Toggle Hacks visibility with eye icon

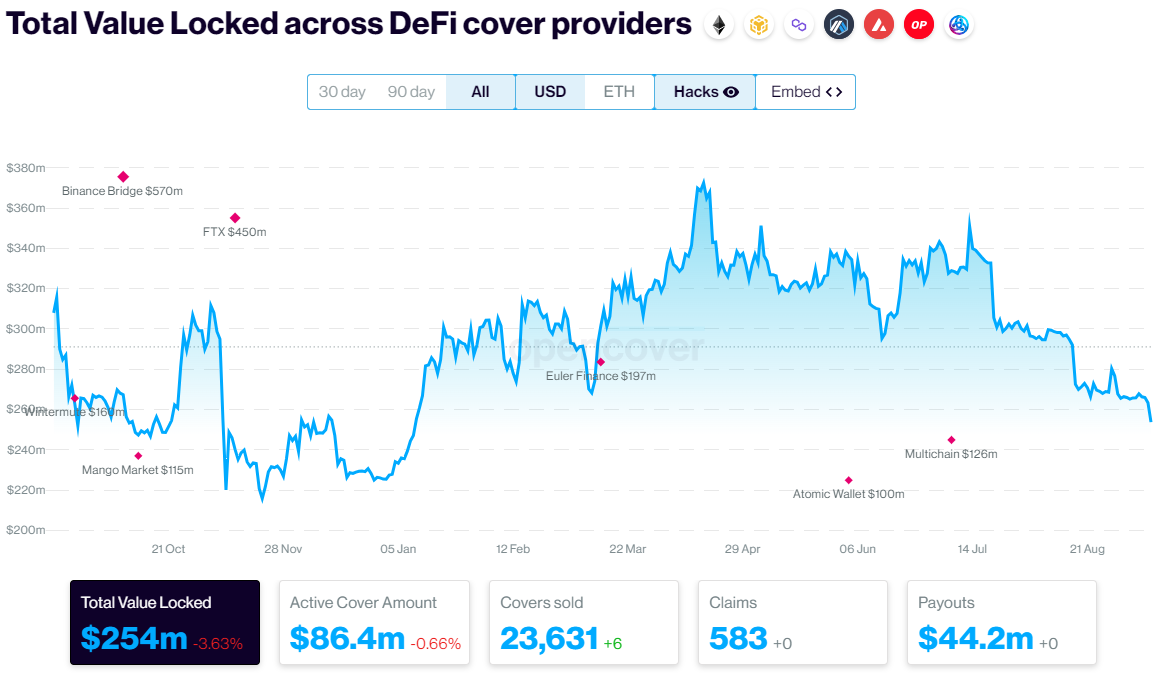pyautogui.click(x=705, y=92)
